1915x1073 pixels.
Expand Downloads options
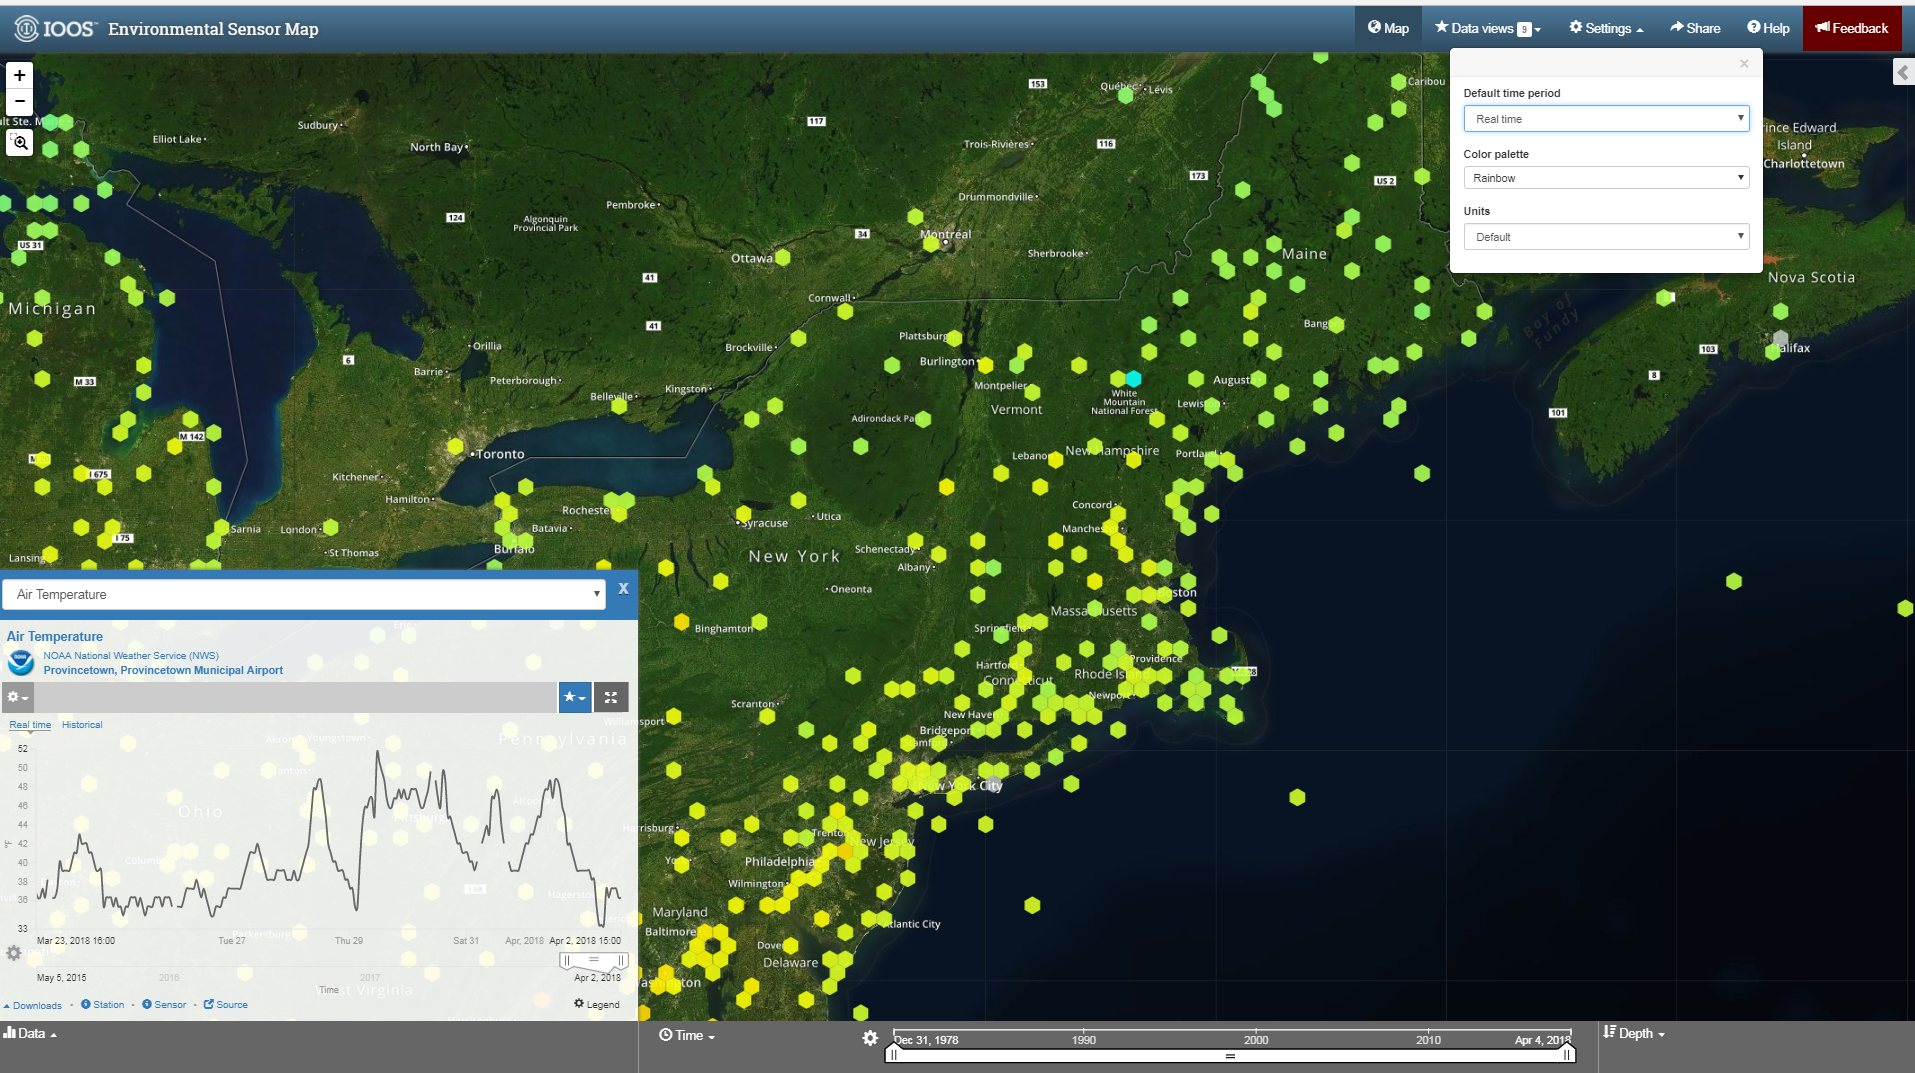pos(33,1005)
